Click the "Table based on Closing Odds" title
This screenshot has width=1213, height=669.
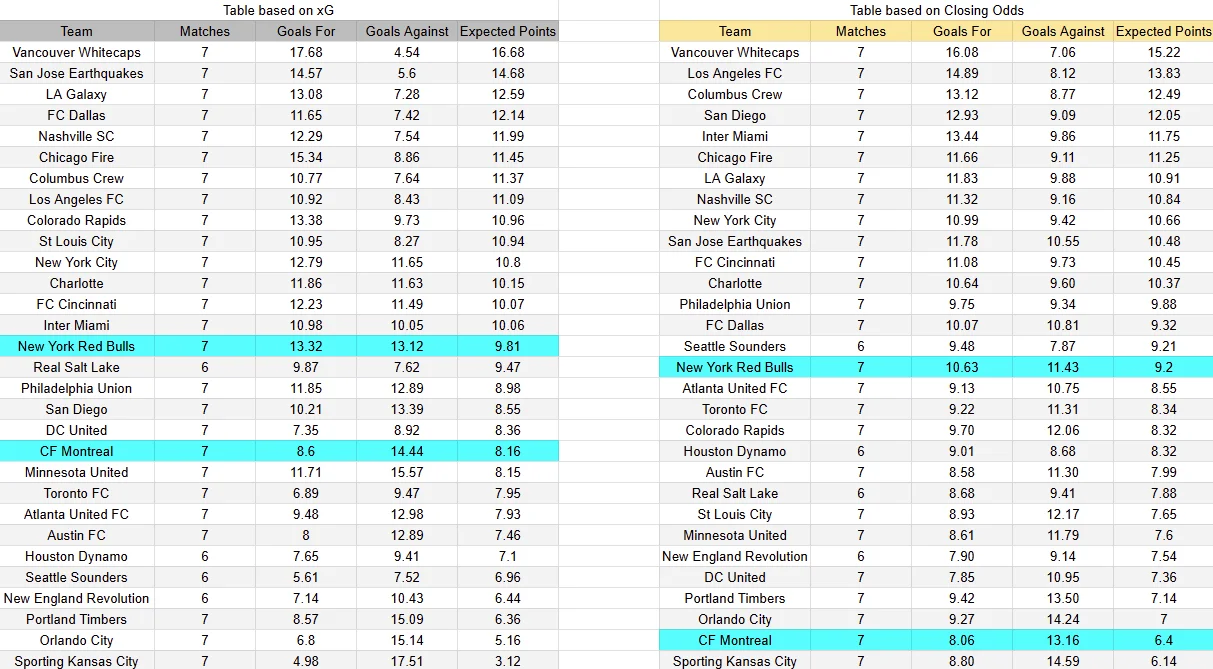click(935, 10)
